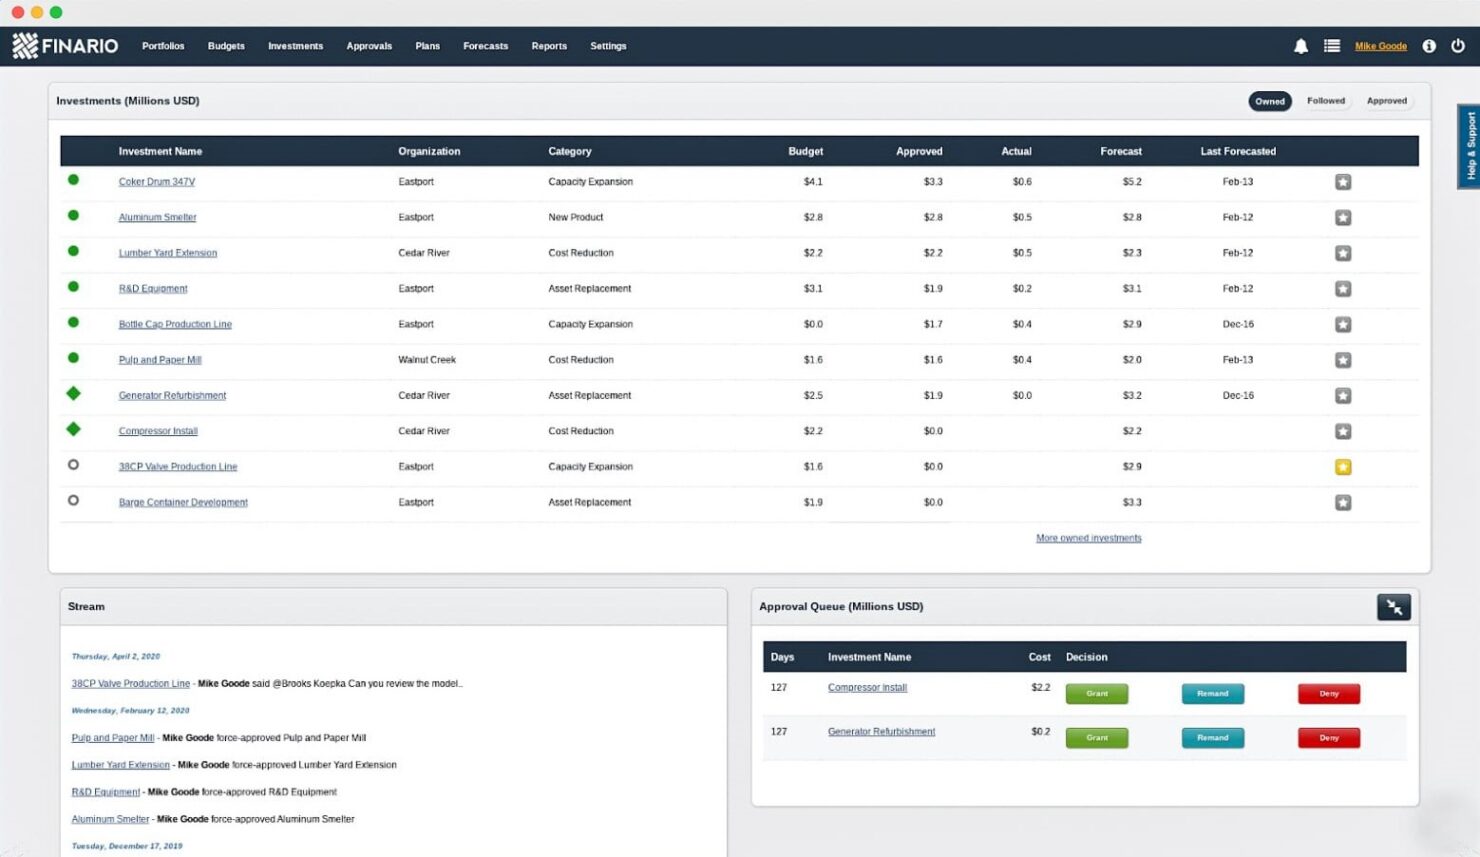Star the Coker Drum 347V investment
Screen dimensions: 1480x857
(x=1343, y=181)
